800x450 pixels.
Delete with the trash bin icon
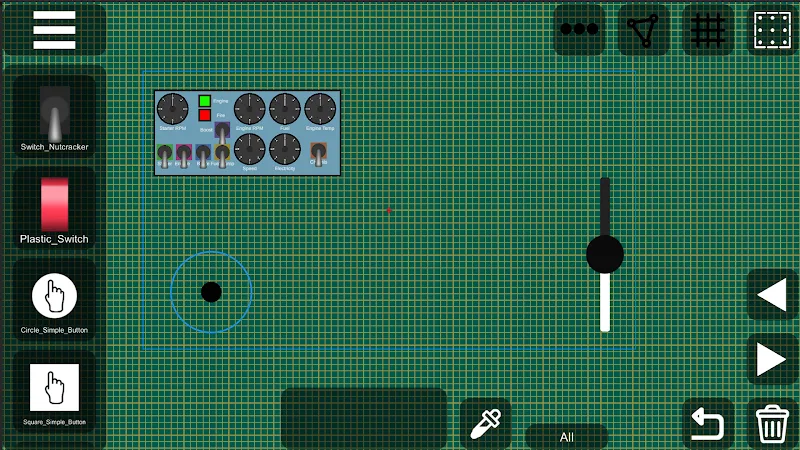[x=772, y=424]
